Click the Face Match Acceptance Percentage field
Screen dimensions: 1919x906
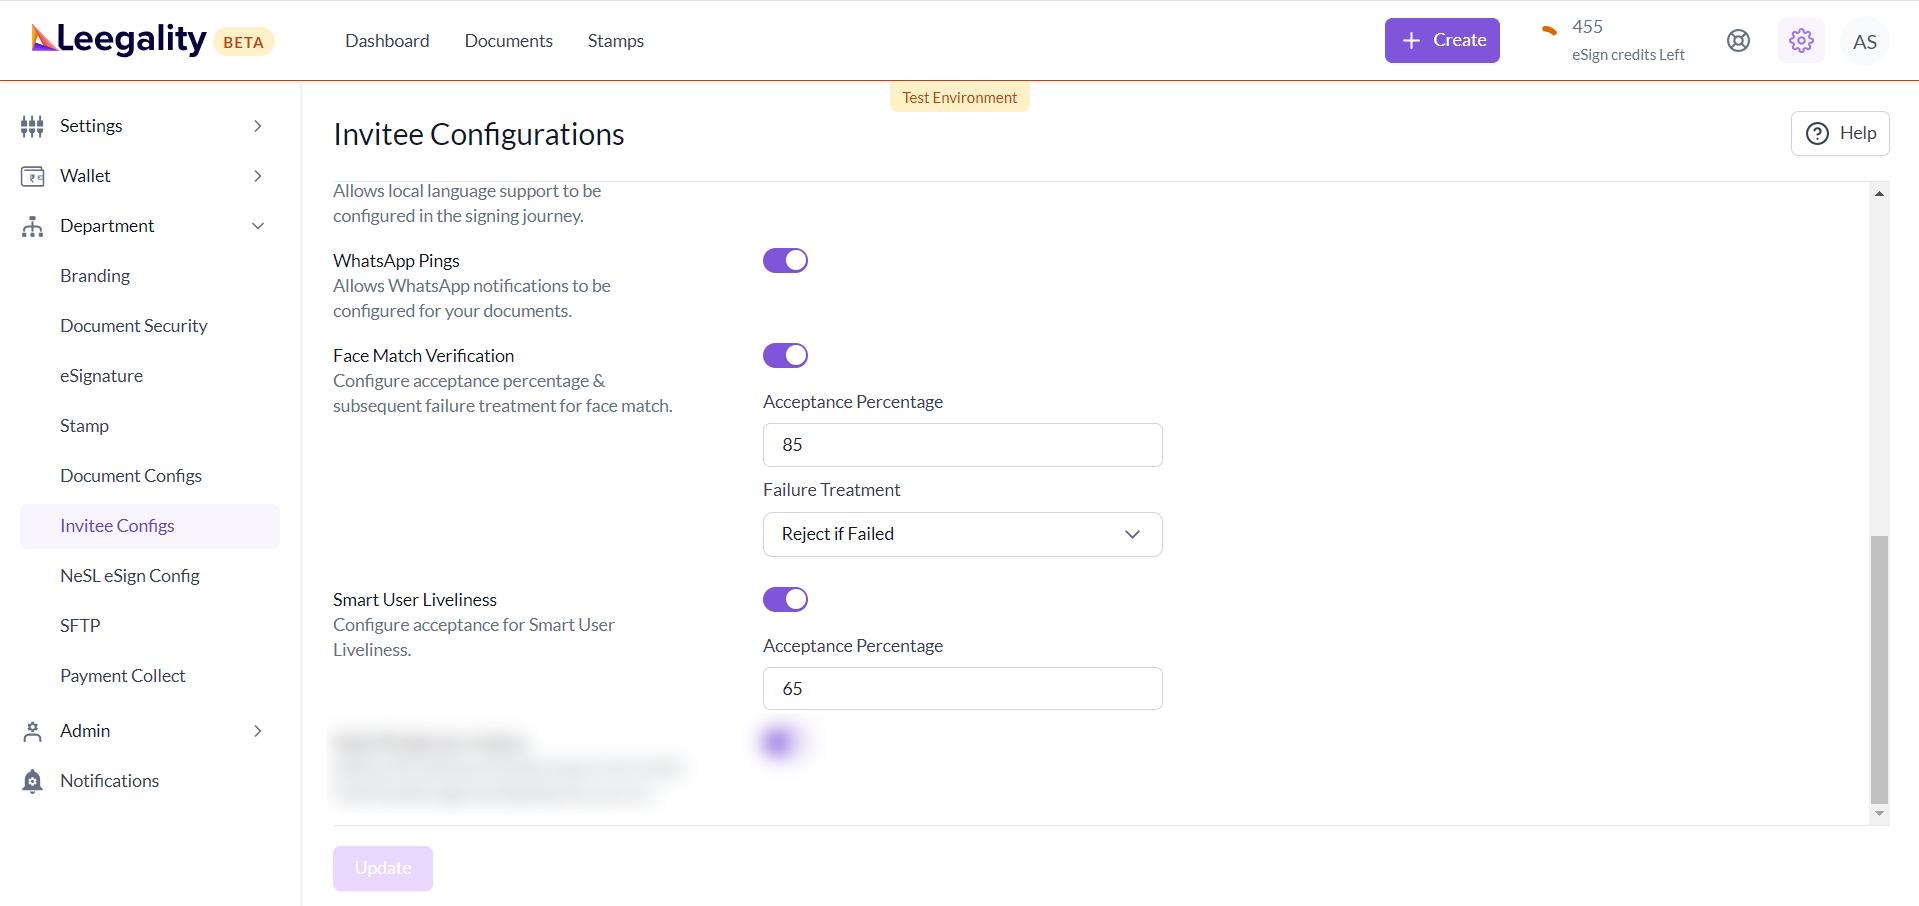(x=962, y=445)
